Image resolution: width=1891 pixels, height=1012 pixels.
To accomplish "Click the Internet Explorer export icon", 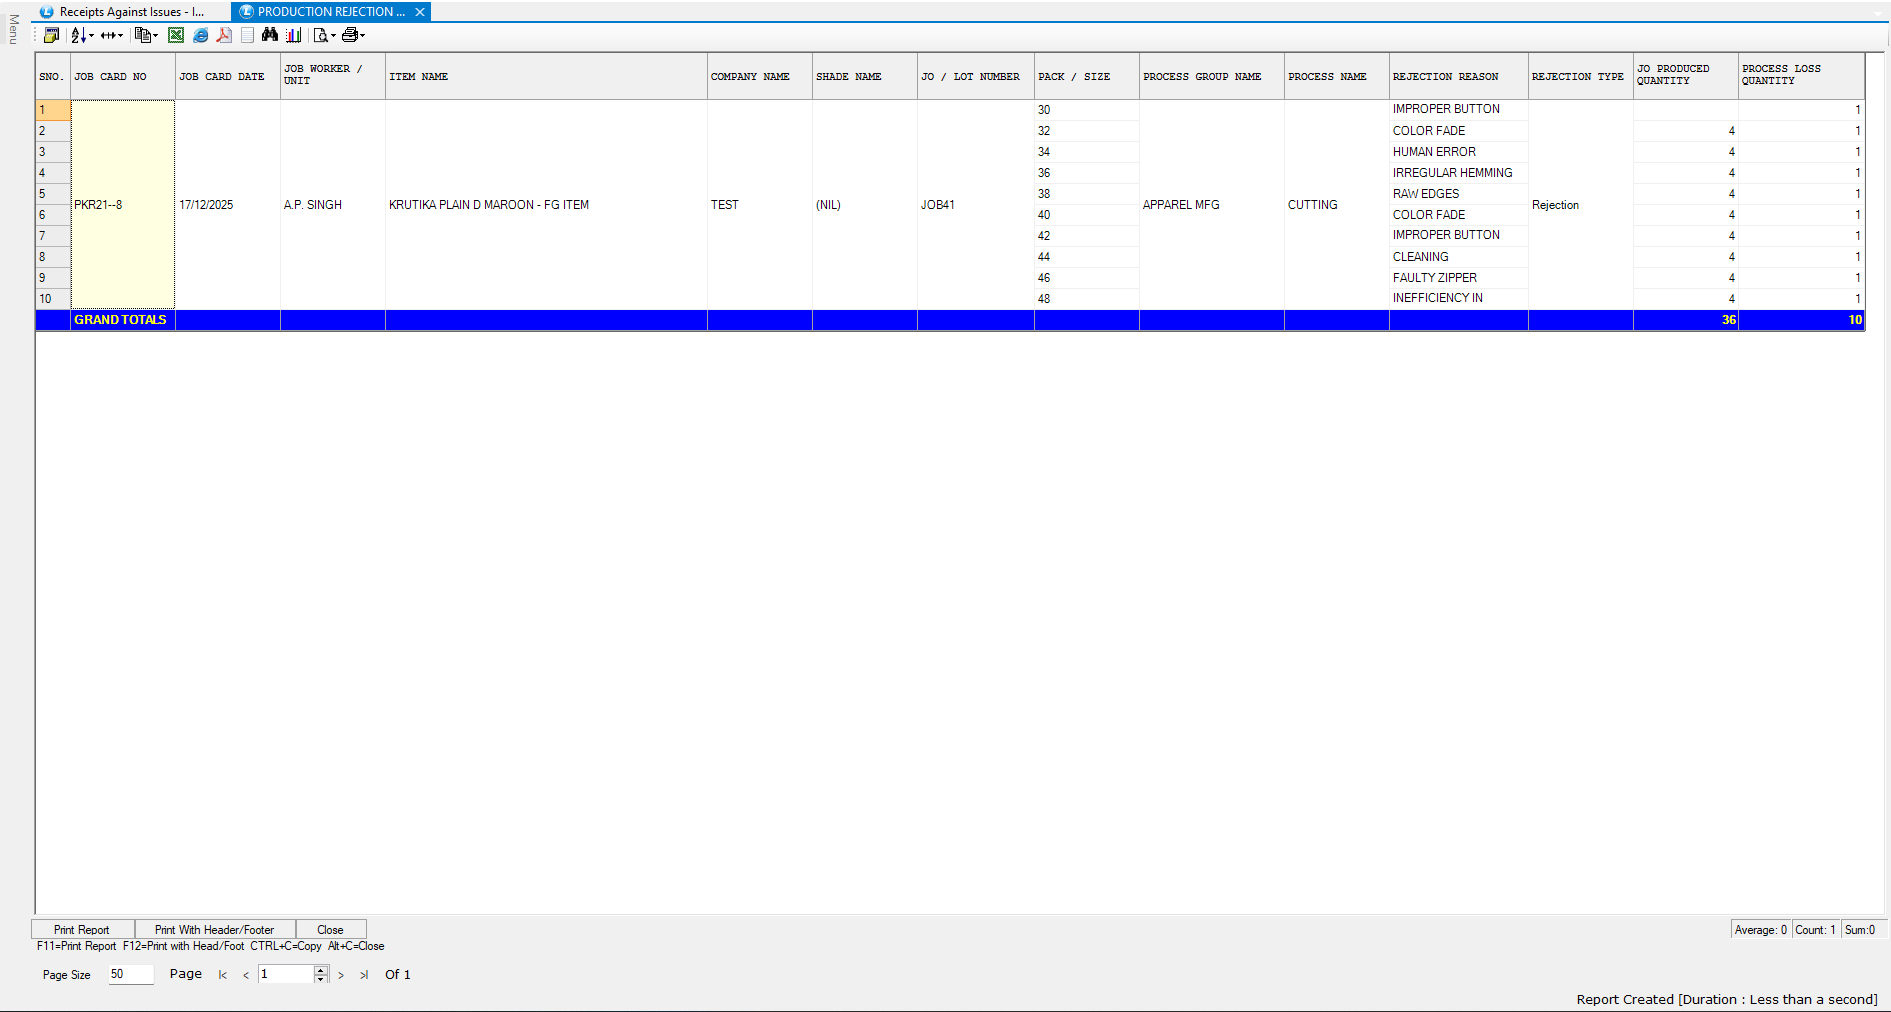I will click(x=200, y=35).
